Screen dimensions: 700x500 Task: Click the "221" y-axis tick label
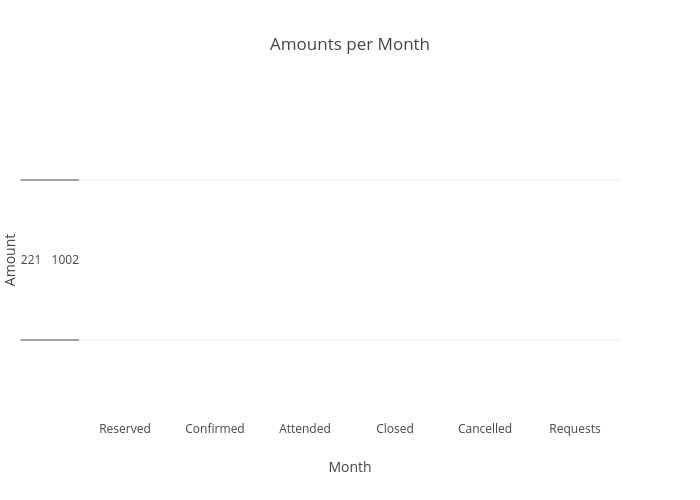(x=31, y=260)
